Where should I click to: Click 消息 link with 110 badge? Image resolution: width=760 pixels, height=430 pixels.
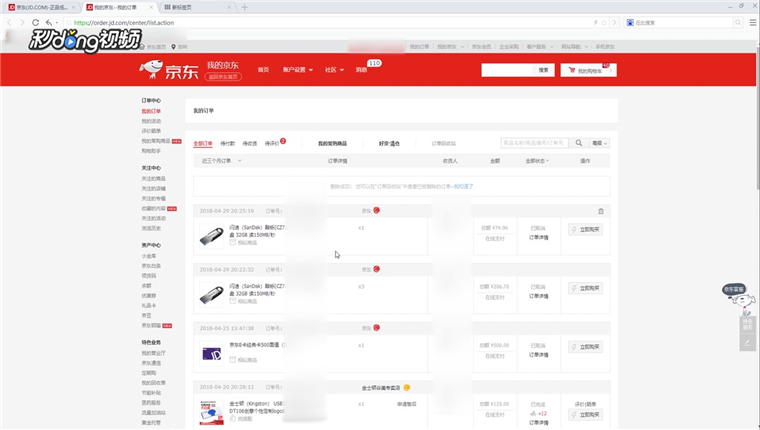click(x=362, y=70)
